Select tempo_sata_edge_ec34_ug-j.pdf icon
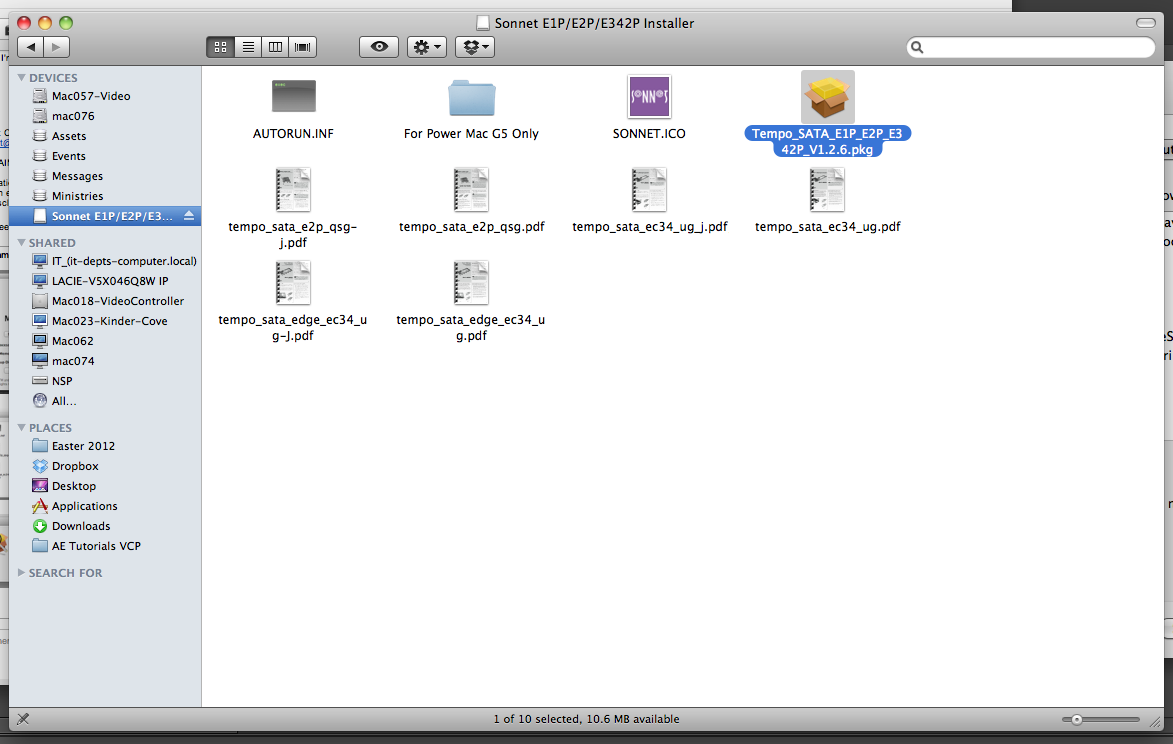Viewport: 1173px width, 744px height. pyautogui.click(x=293, y=283)
